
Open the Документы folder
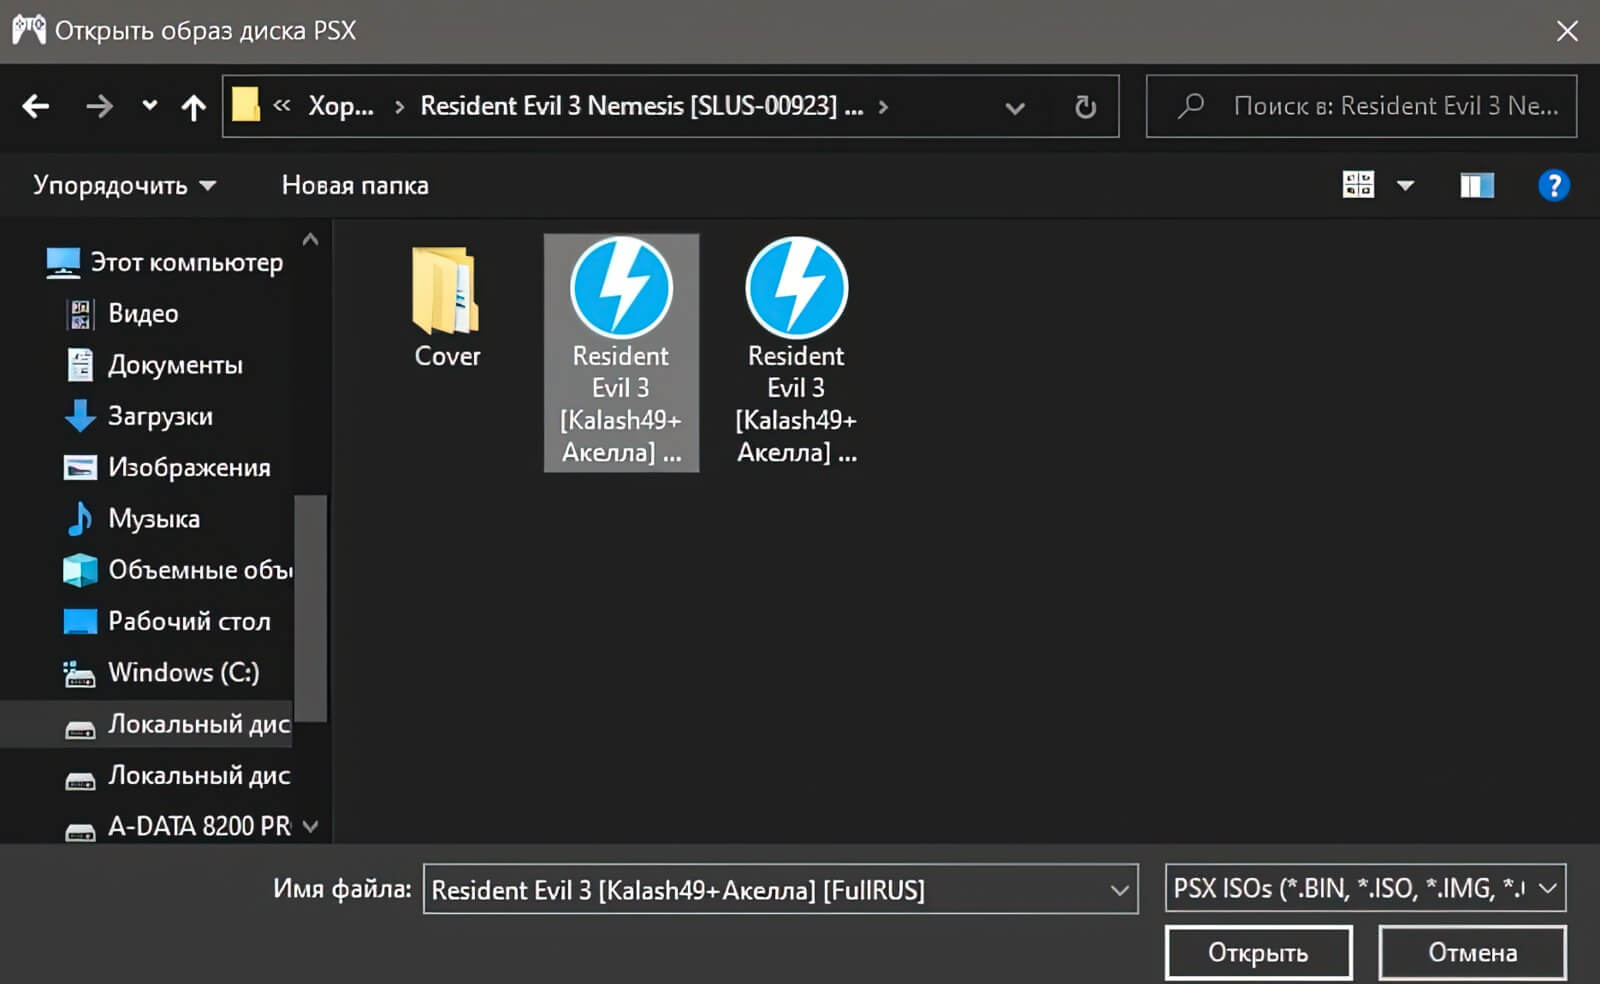[x=175, y=365]
